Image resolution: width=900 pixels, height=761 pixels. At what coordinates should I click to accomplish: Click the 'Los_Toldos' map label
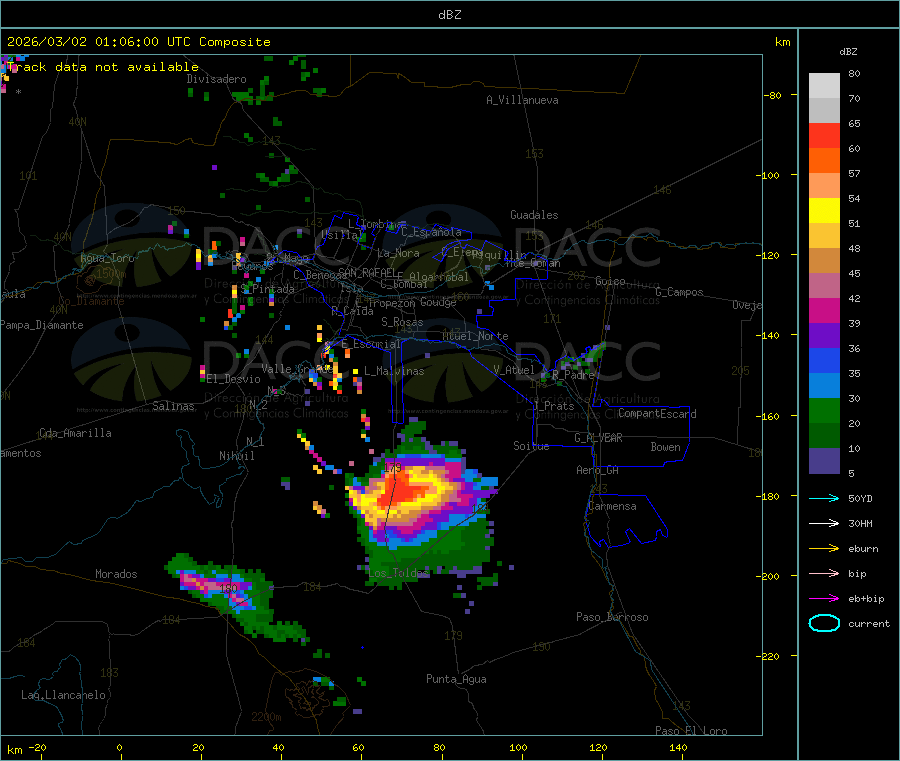pos(398,573)
